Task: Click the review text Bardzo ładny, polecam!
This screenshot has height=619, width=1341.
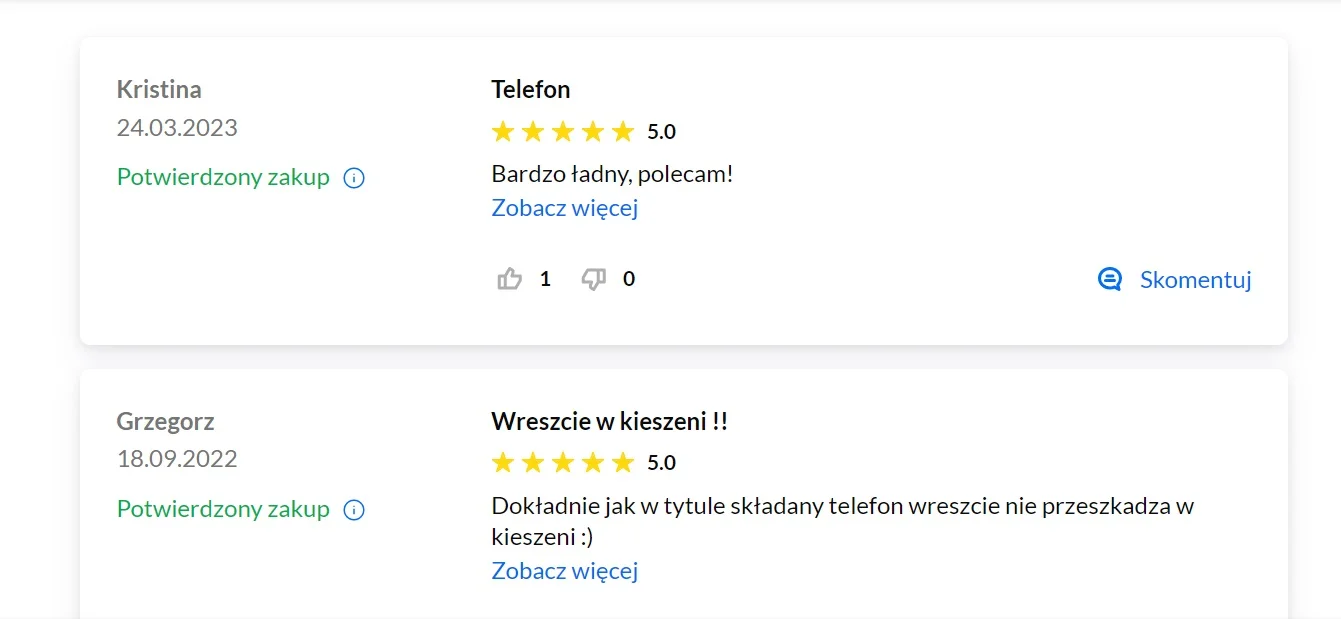Action: (x=612, y=174)
